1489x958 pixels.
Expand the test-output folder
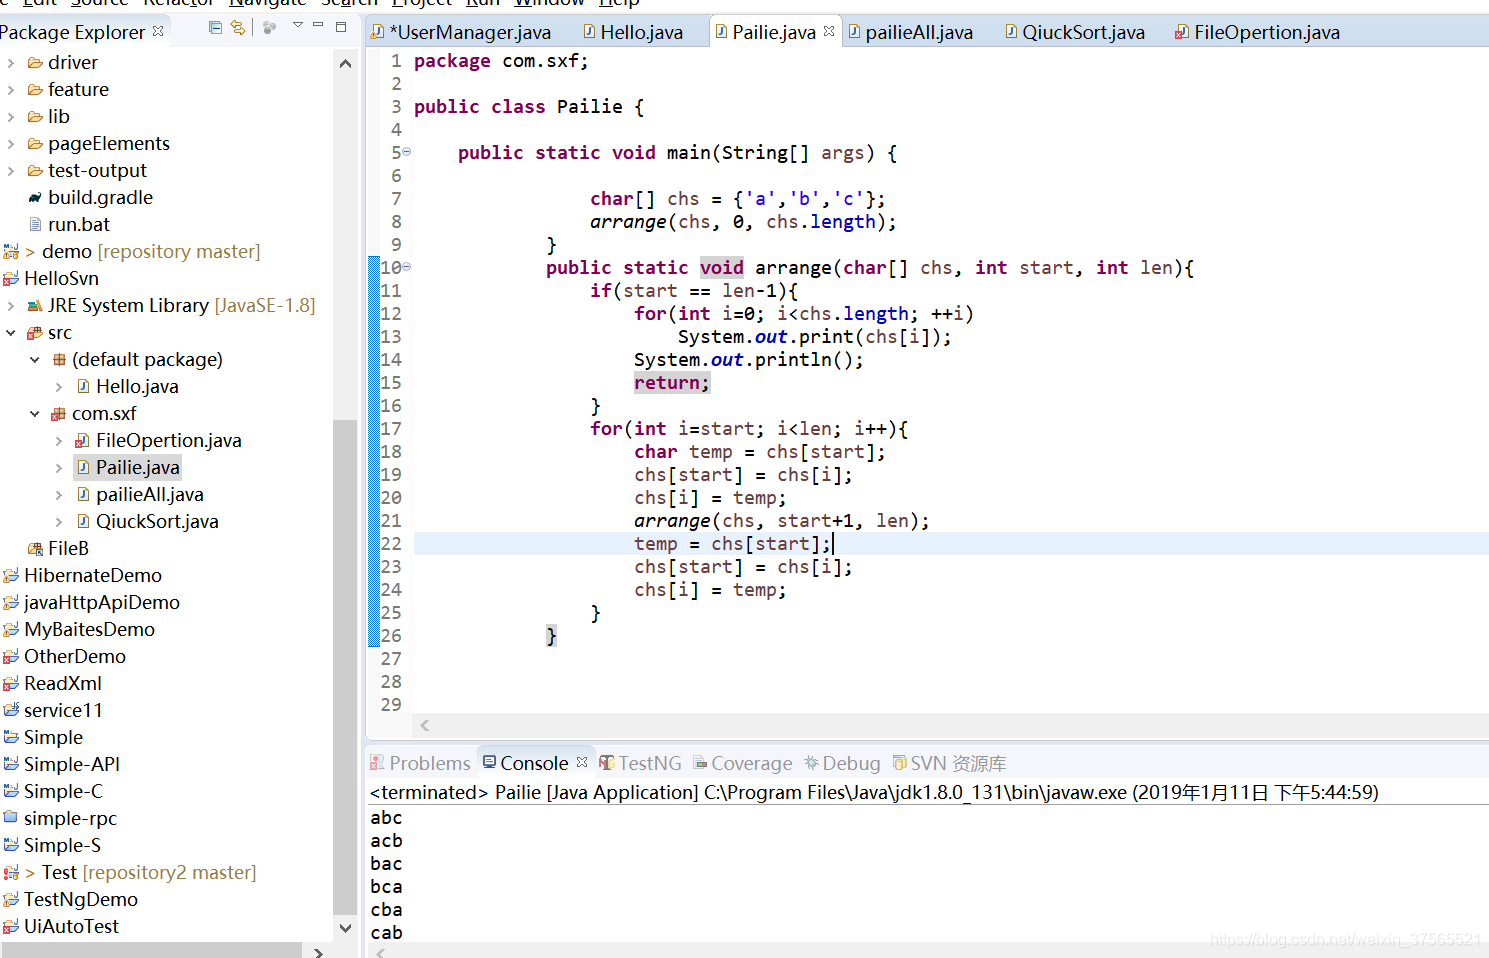tap(11, 171)
